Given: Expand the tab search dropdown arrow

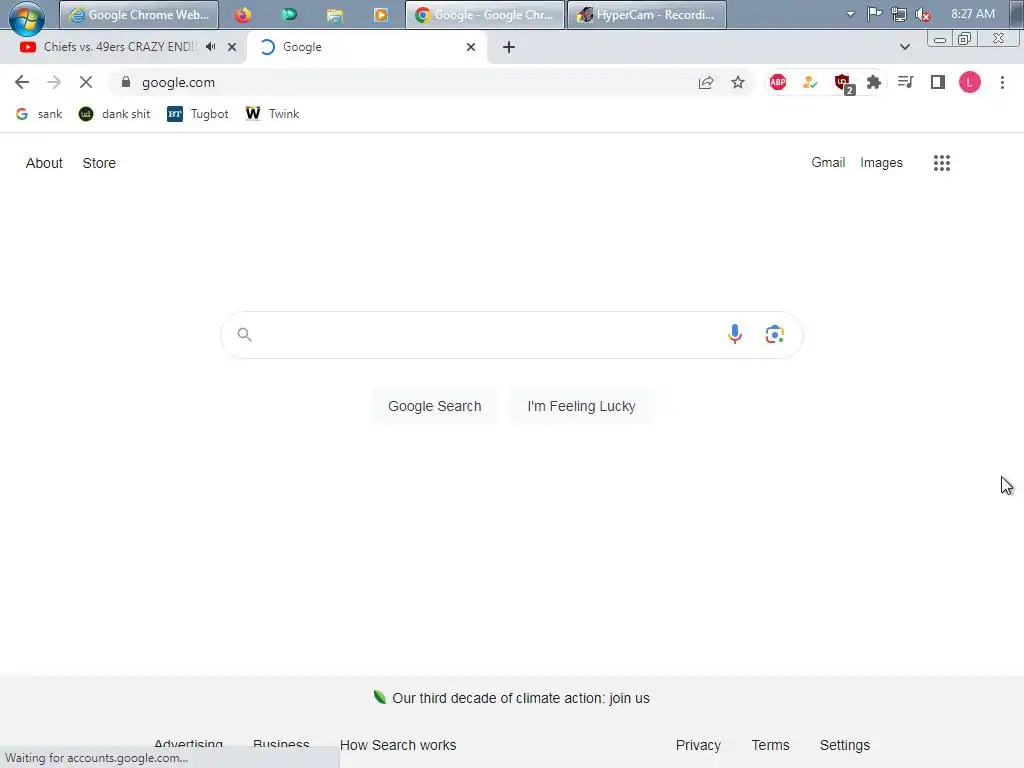Looking at the screenshot, I should [904, 47].
